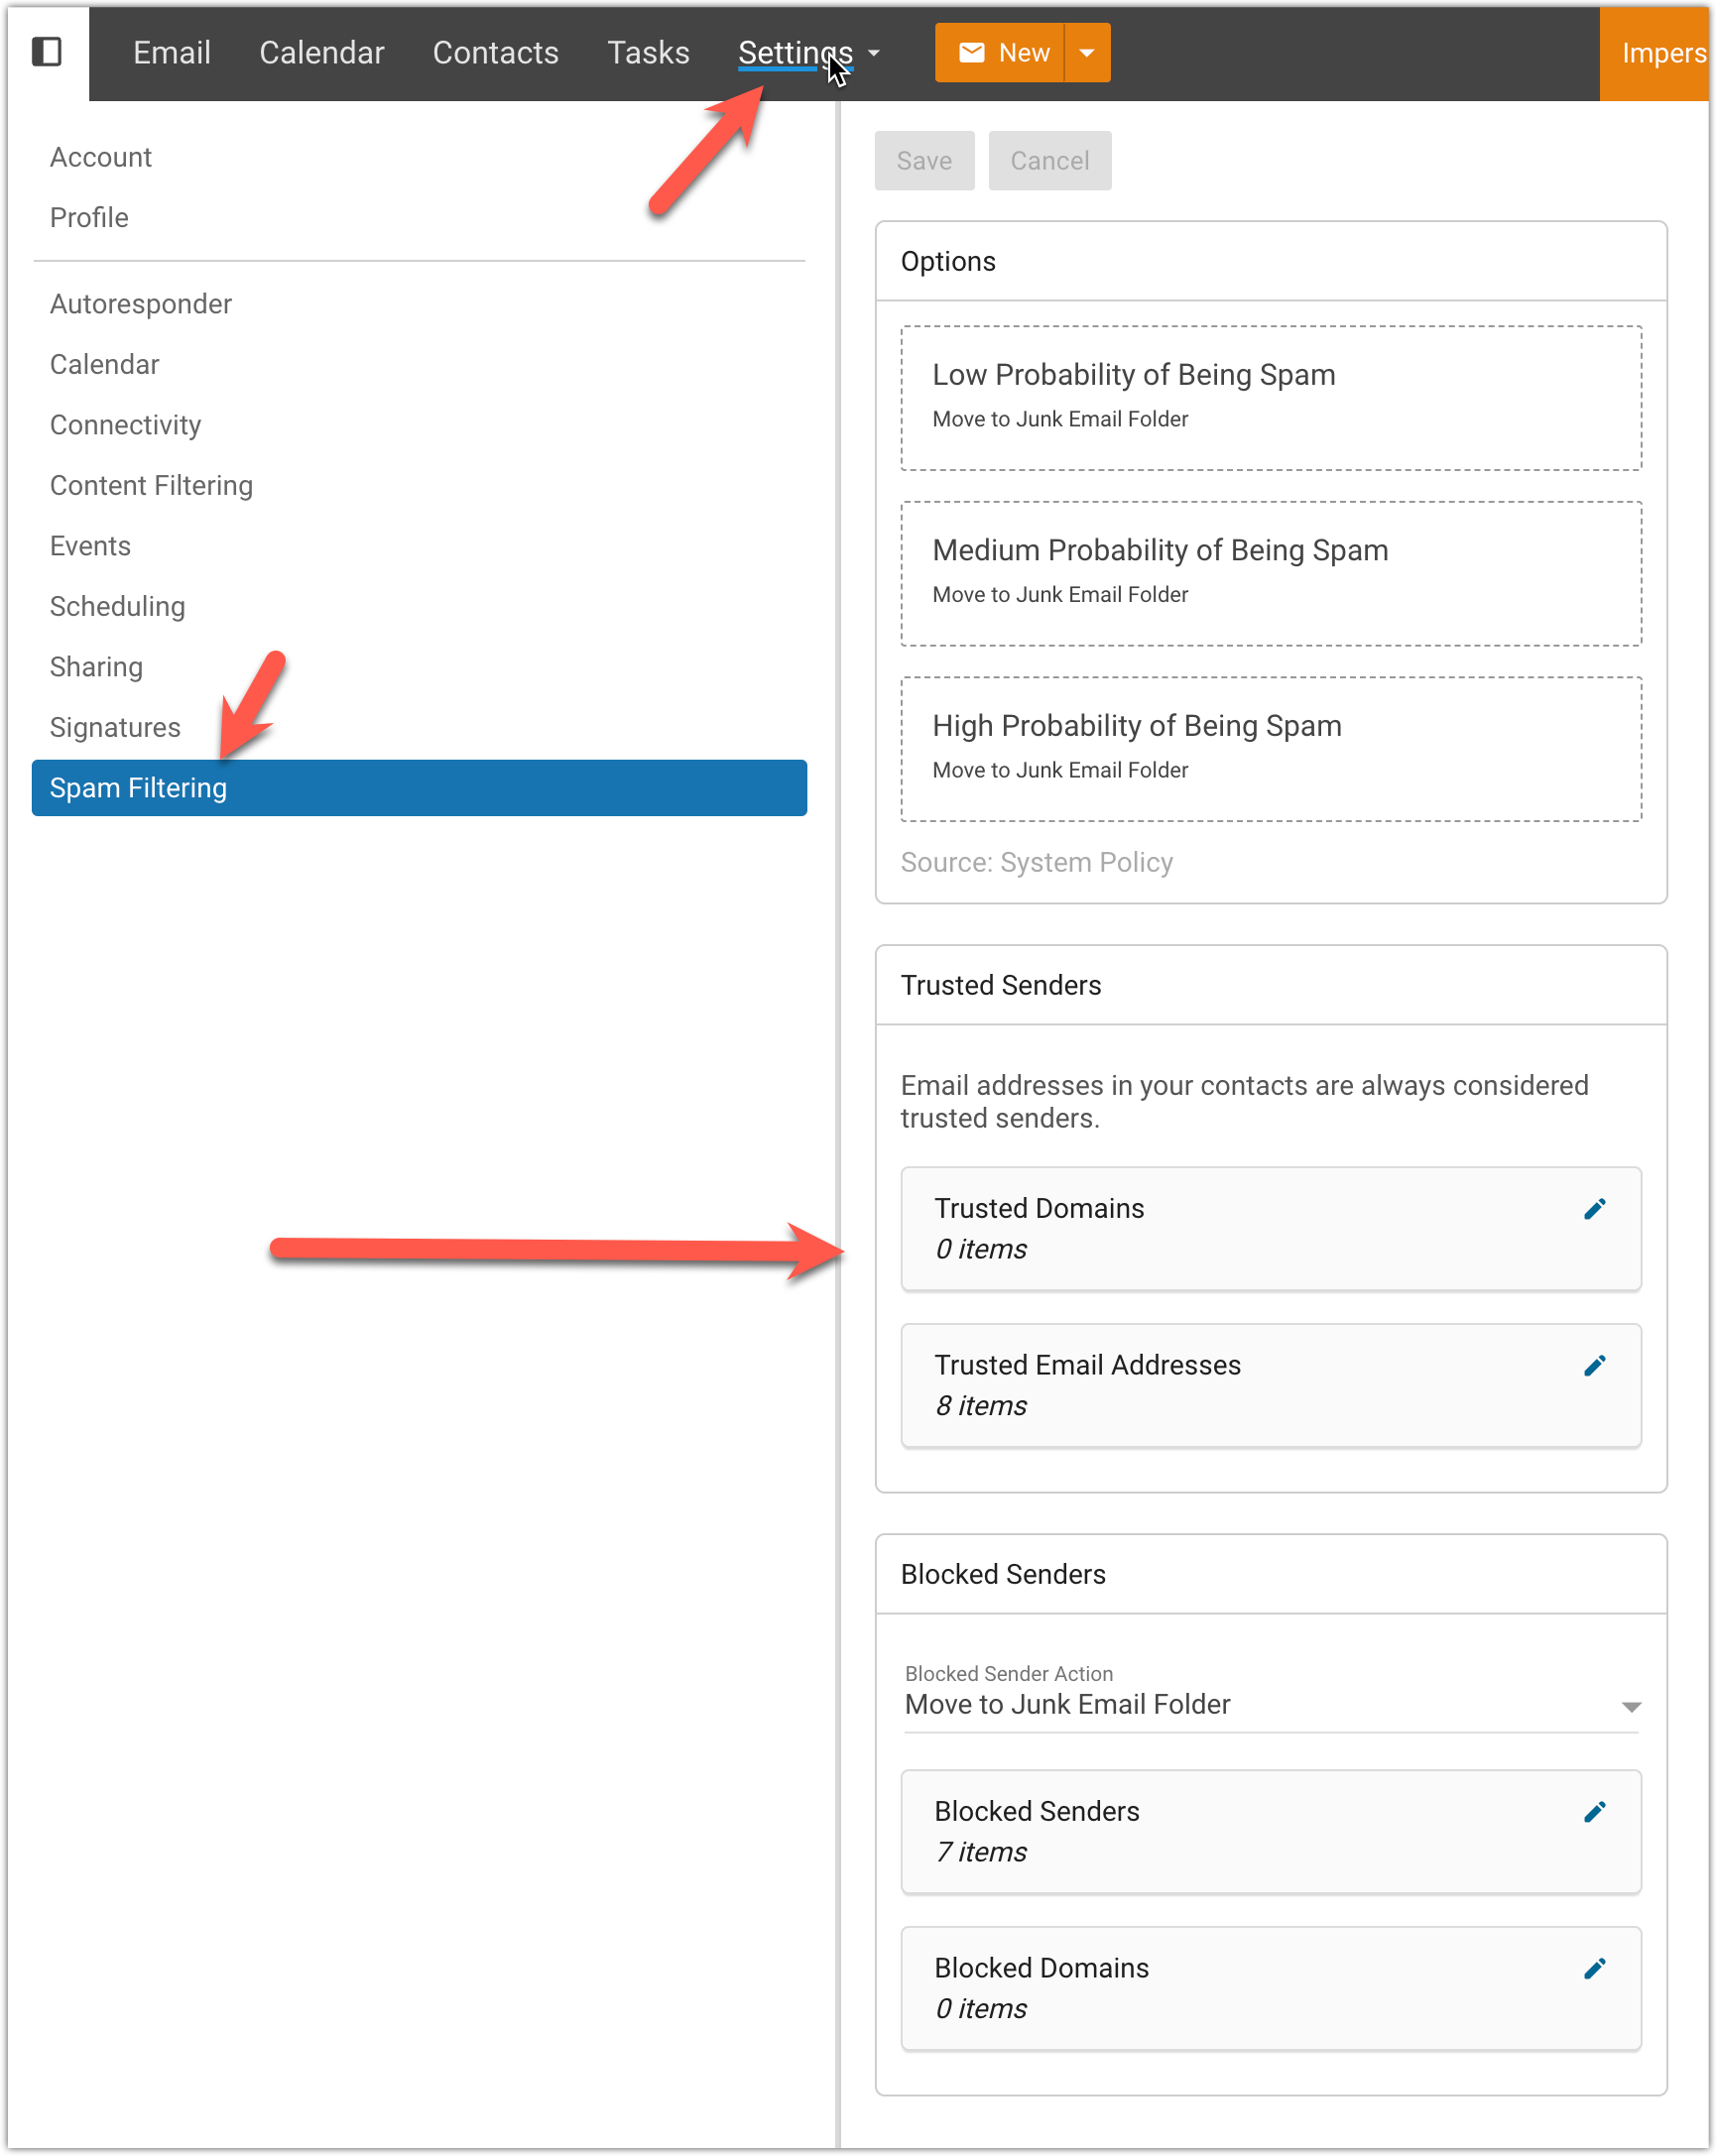
Task: Select the Spam Filtering sidebar entry
Action: tap(138, 788)
